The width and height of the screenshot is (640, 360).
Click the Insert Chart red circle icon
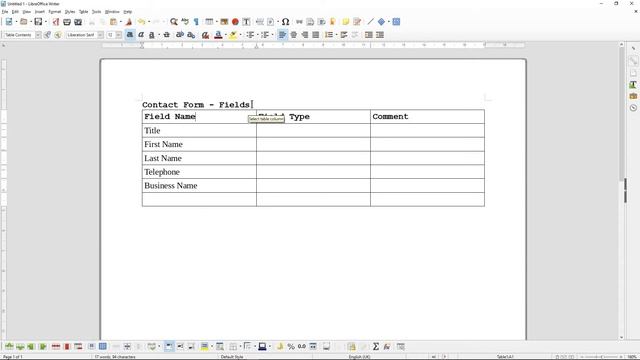click(235, 22)
